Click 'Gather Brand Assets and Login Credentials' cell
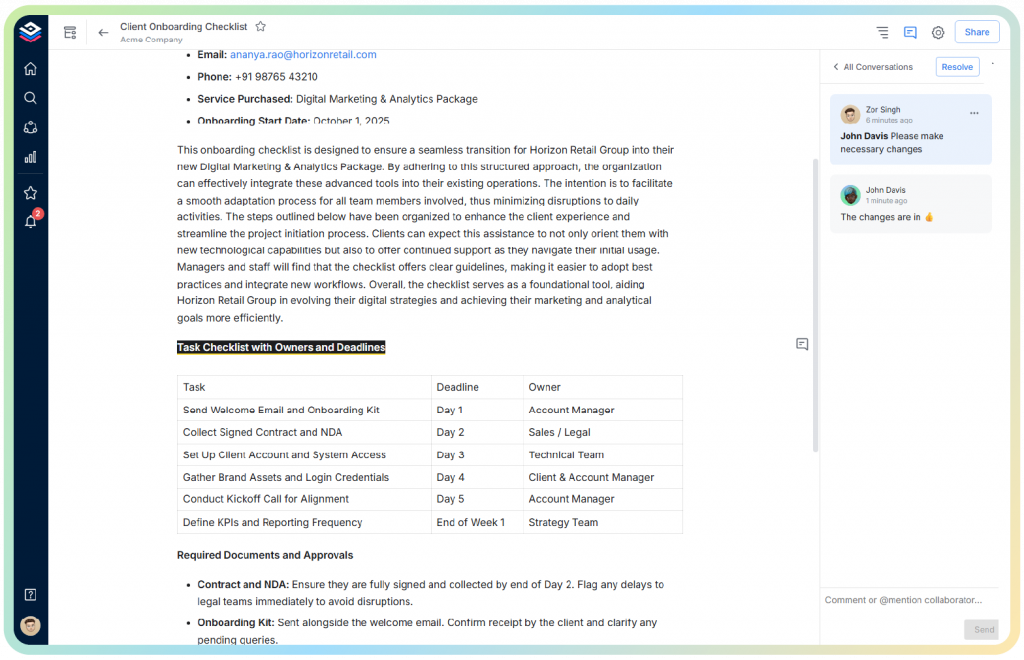 point(304,477)
